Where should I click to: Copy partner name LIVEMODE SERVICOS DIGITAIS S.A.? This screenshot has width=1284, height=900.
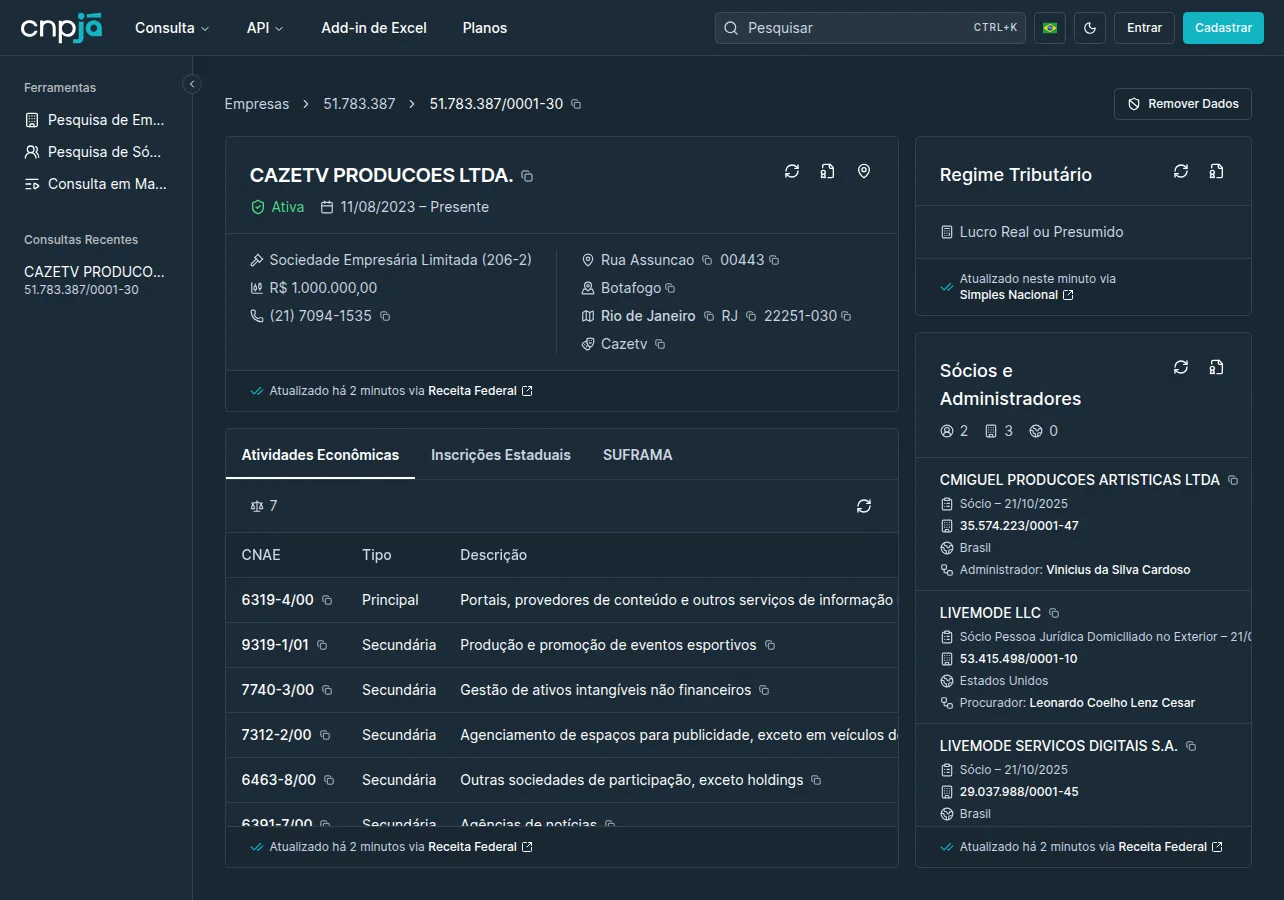[1191, 746]
